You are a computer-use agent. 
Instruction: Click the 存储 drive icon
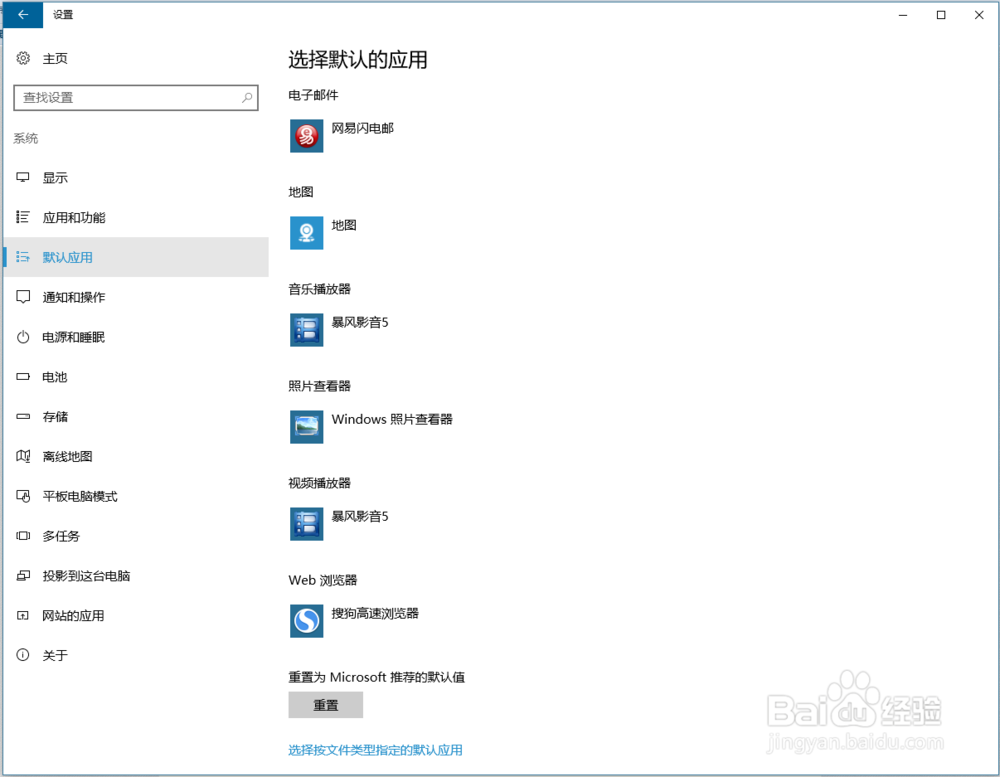[x=23, y=417]
